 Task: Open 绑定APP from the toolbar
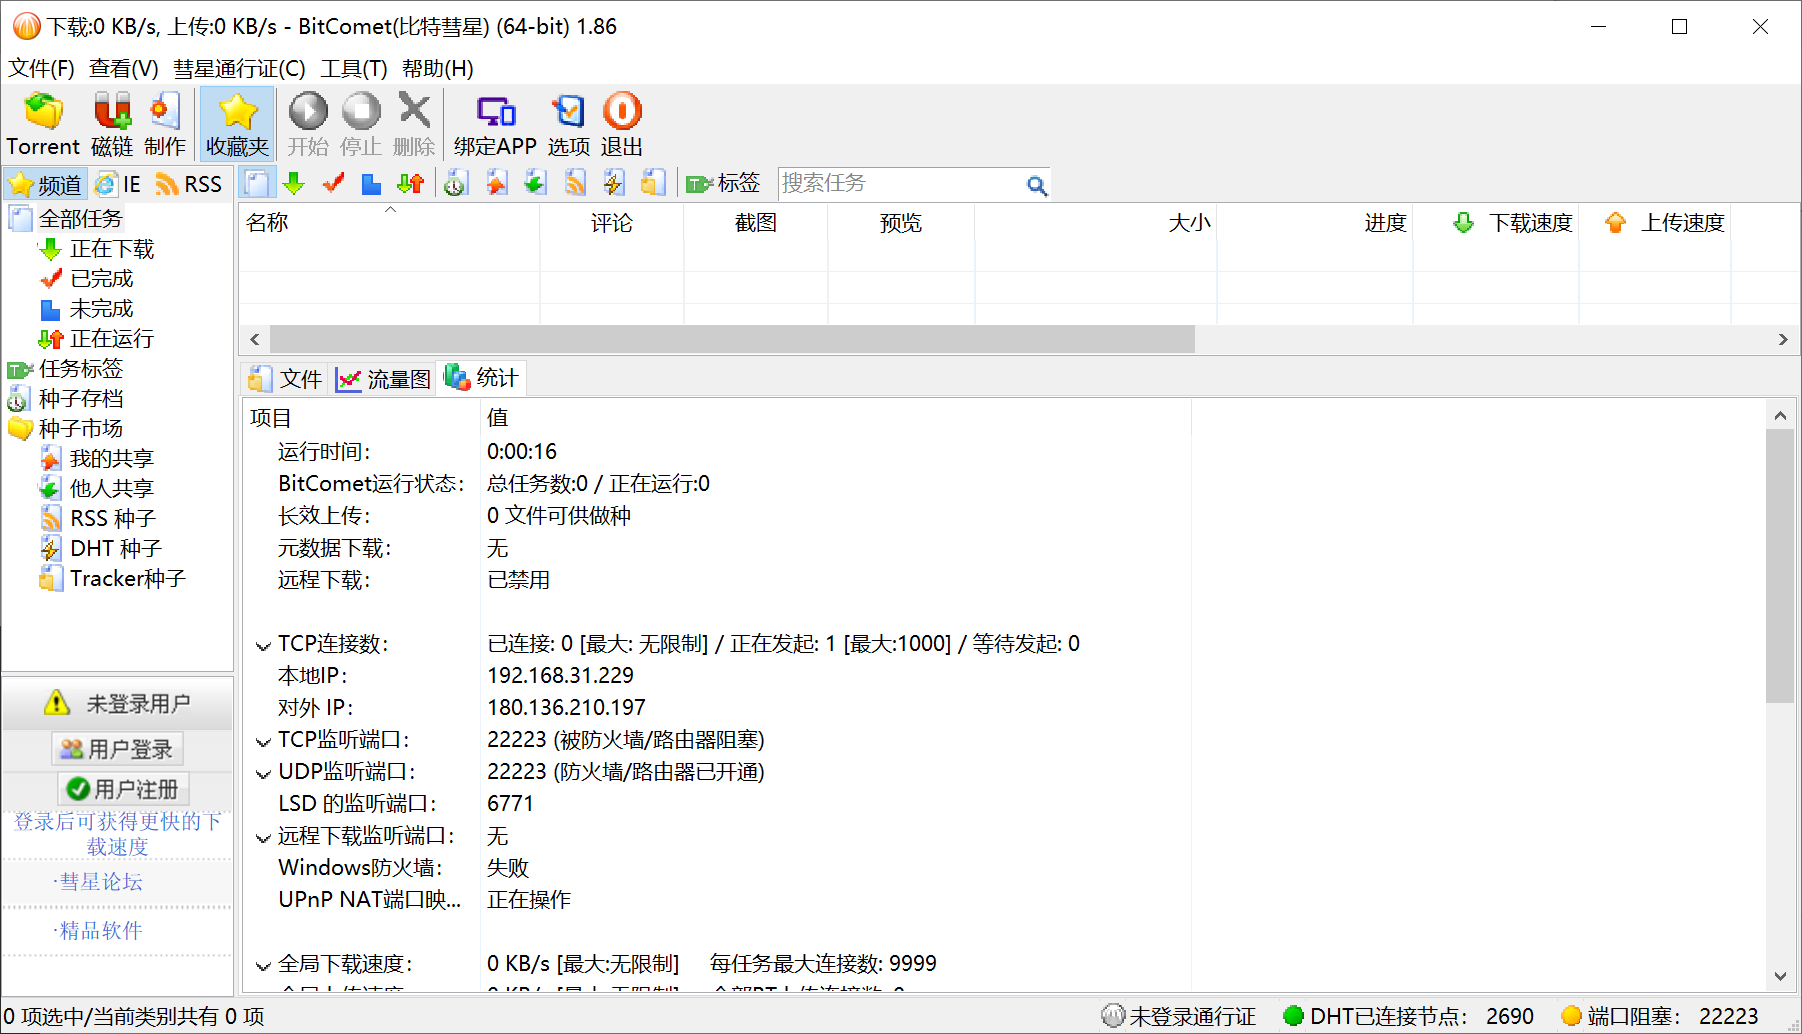pos(495,124)
